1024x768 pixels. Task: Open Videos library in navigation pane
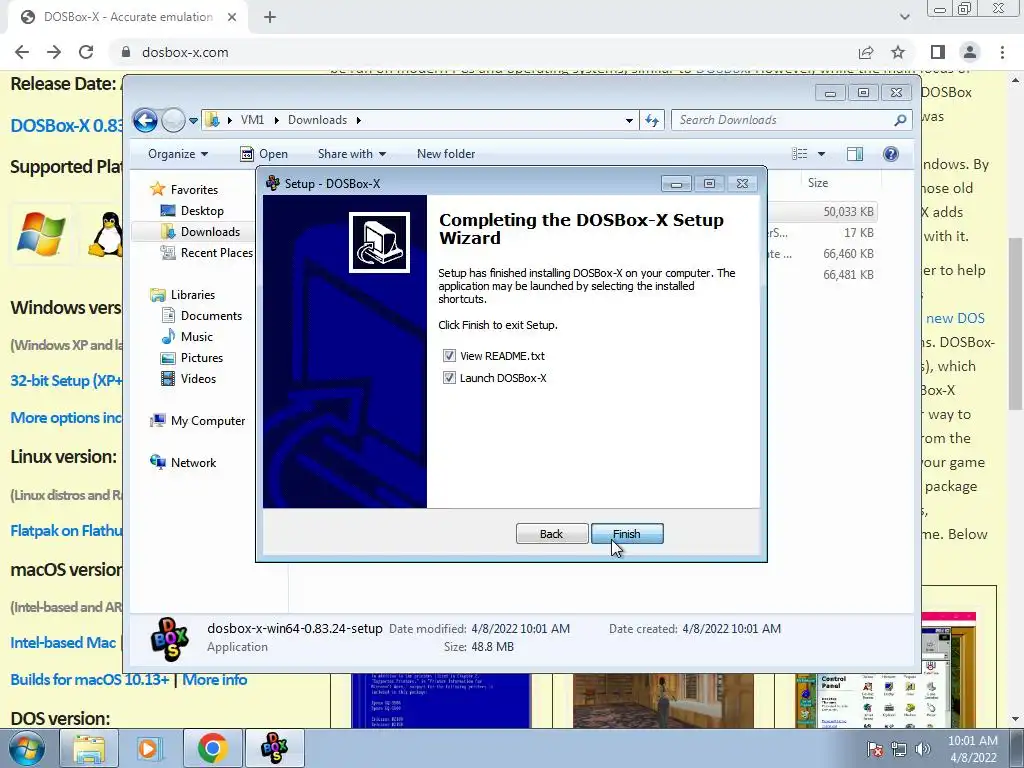198,379
